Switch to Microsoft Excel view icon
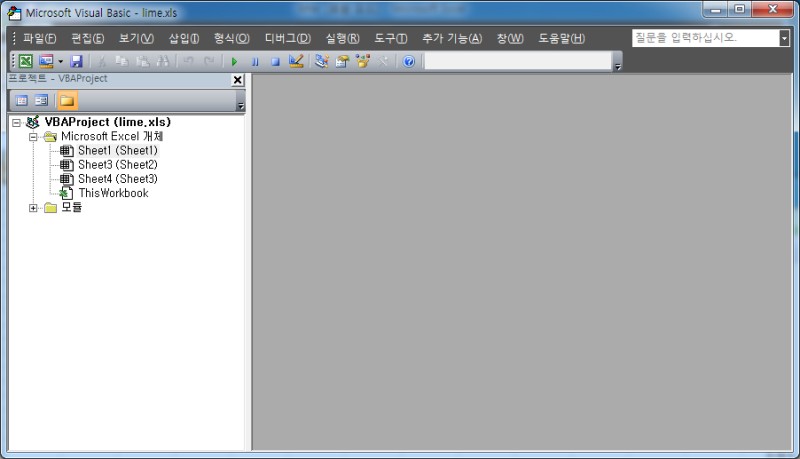This screenshot has height=459, width=800. point(26,61)
